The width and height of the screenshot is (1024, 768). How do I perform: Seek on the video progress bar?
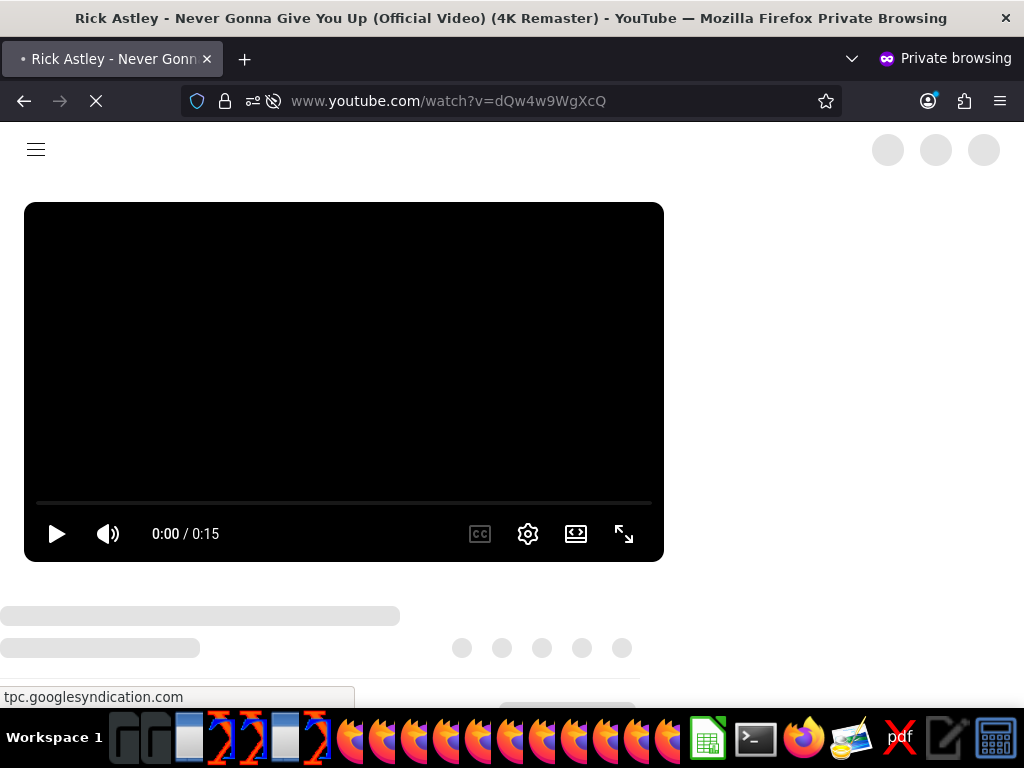[x=344, y=503]
